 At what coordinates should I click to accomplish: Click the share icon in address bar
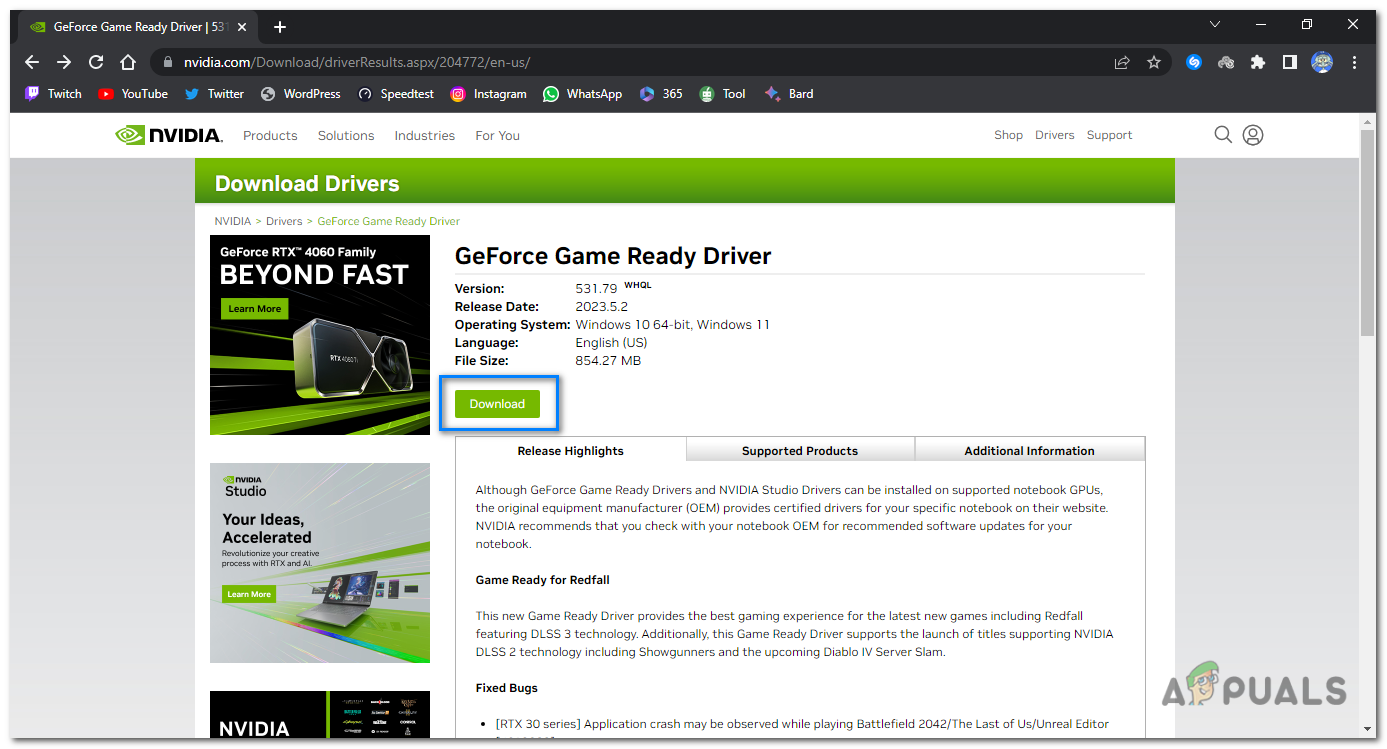[x=1122, y=61]
